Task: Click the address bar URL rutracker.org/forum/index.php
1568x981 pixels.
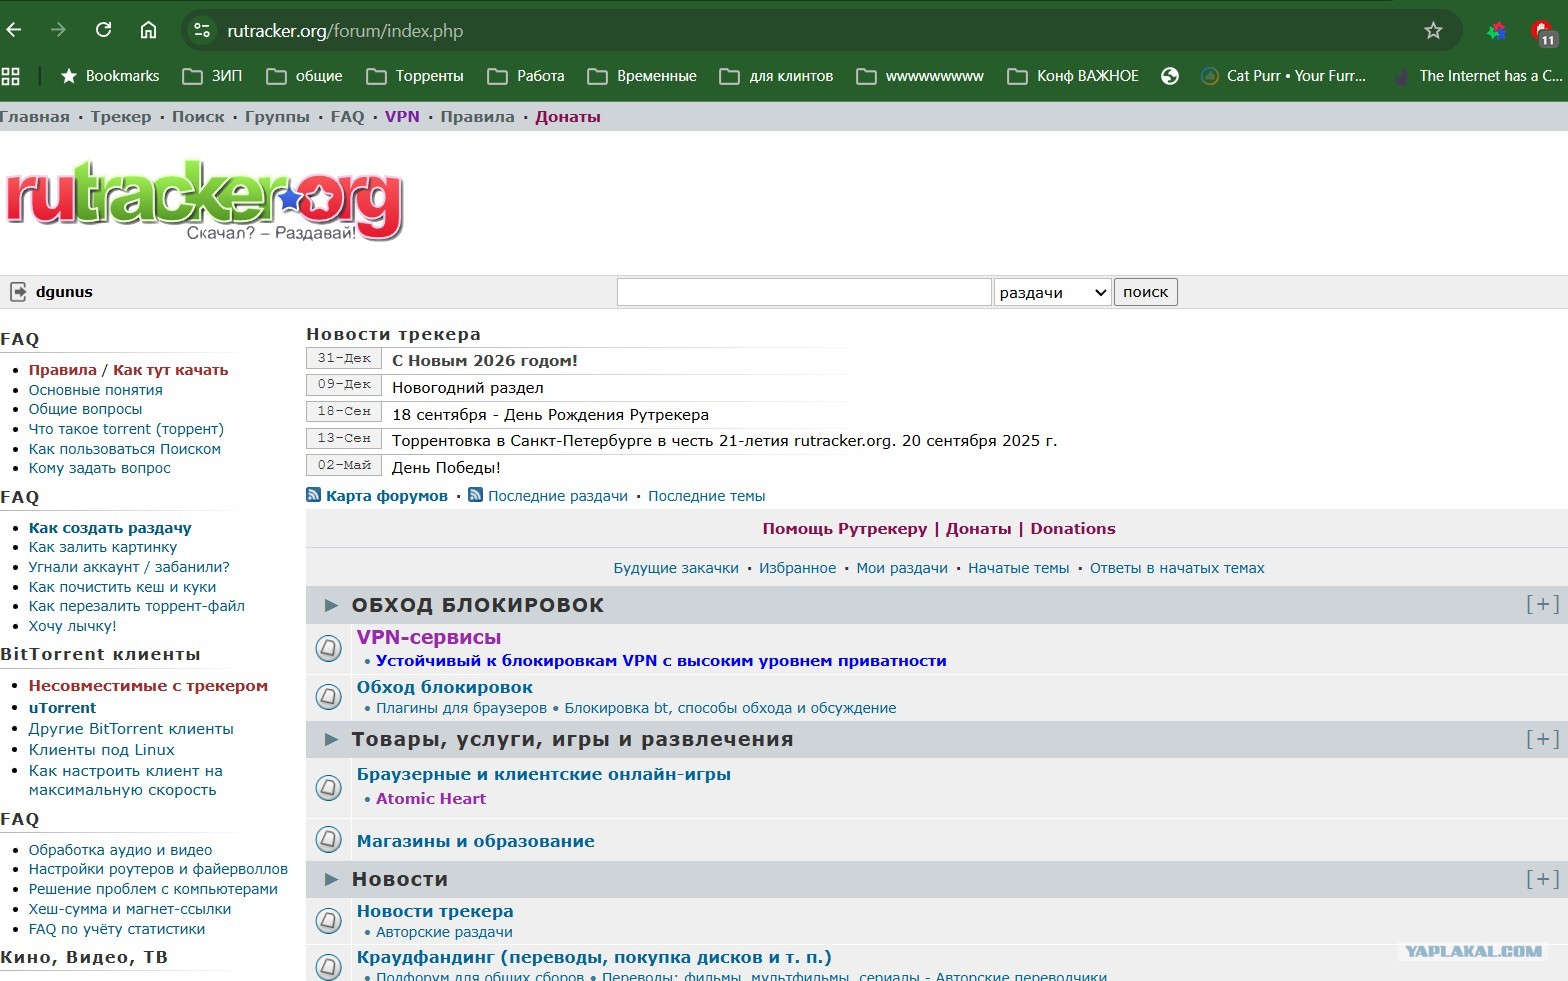Action: point(345,31)
